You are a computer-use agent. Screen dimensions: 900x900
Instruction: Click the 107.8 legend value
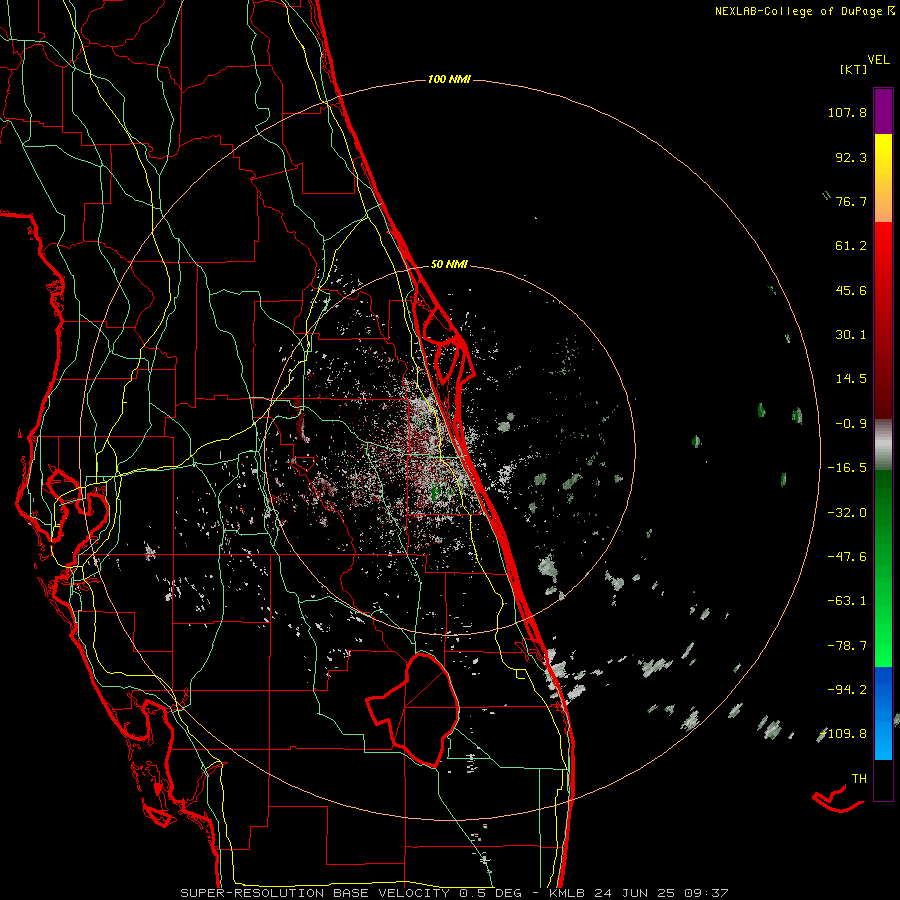pos(847,112)
